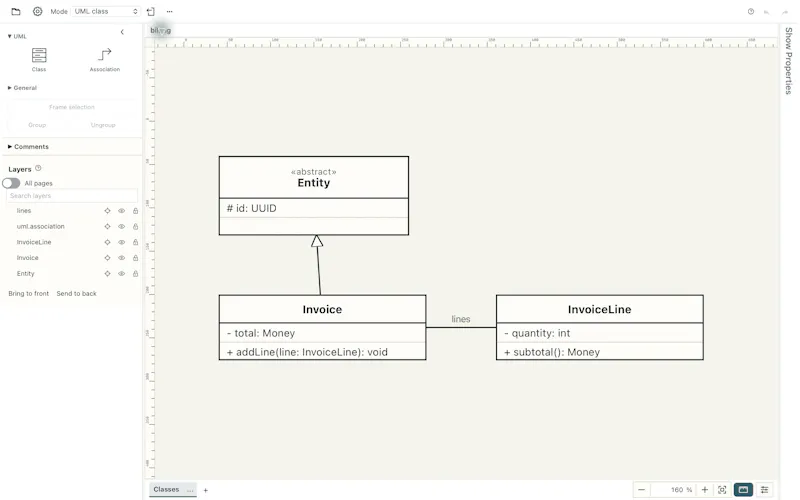Select the Invoice layer row

click(72, 258)
